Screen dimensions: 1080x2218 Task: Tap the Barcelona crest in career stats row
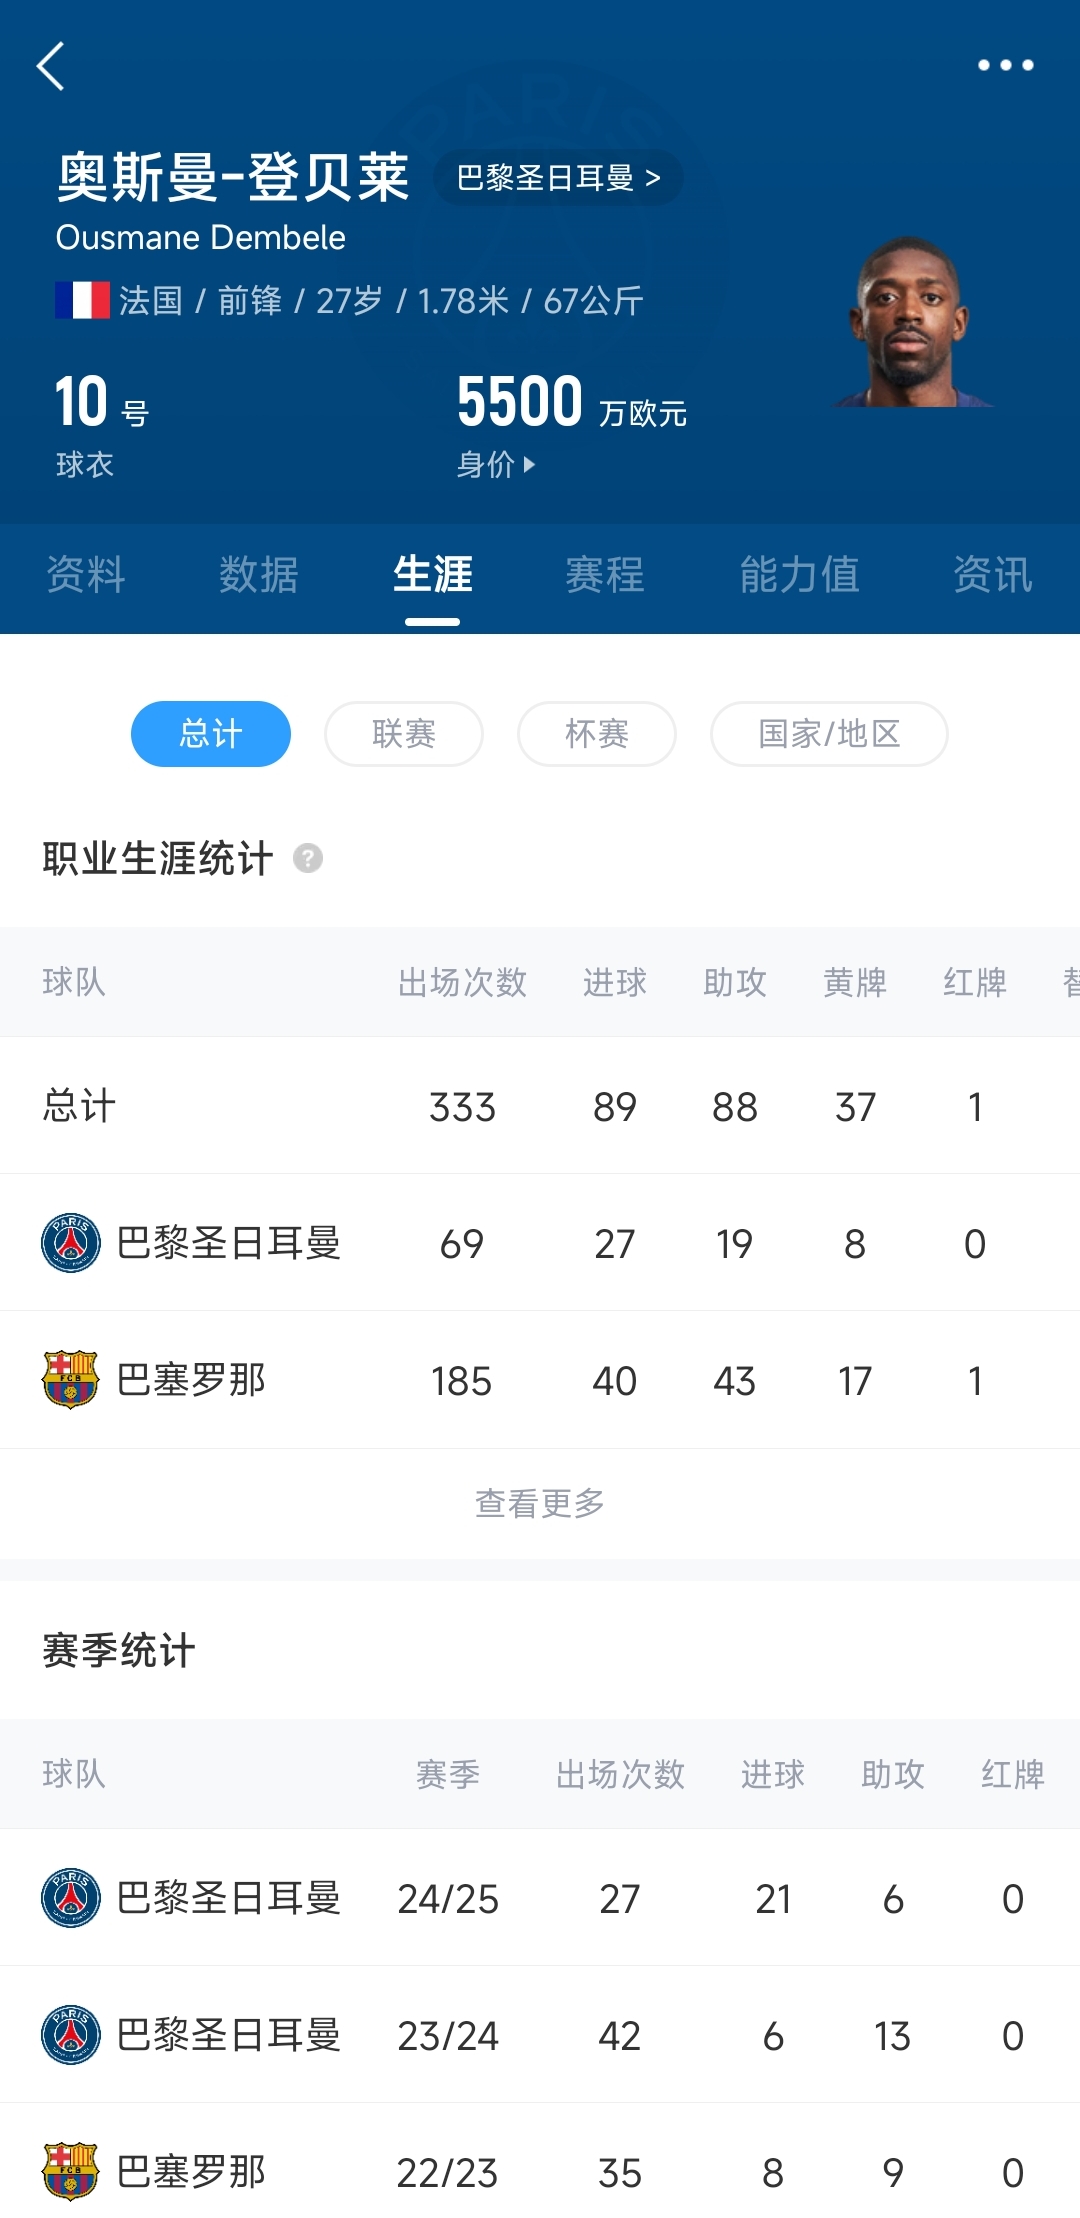coord(71,1380)
